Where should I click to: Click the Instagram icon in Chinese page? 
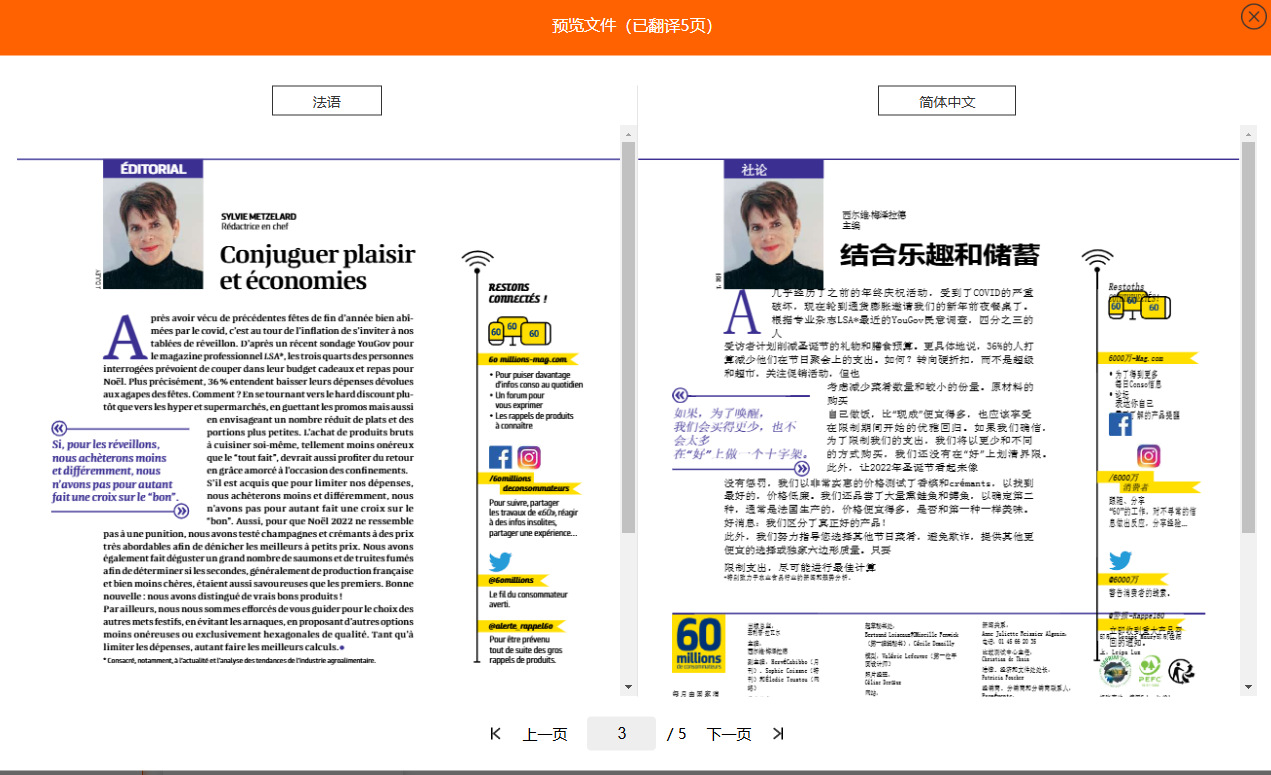[x=1149, y=456]
